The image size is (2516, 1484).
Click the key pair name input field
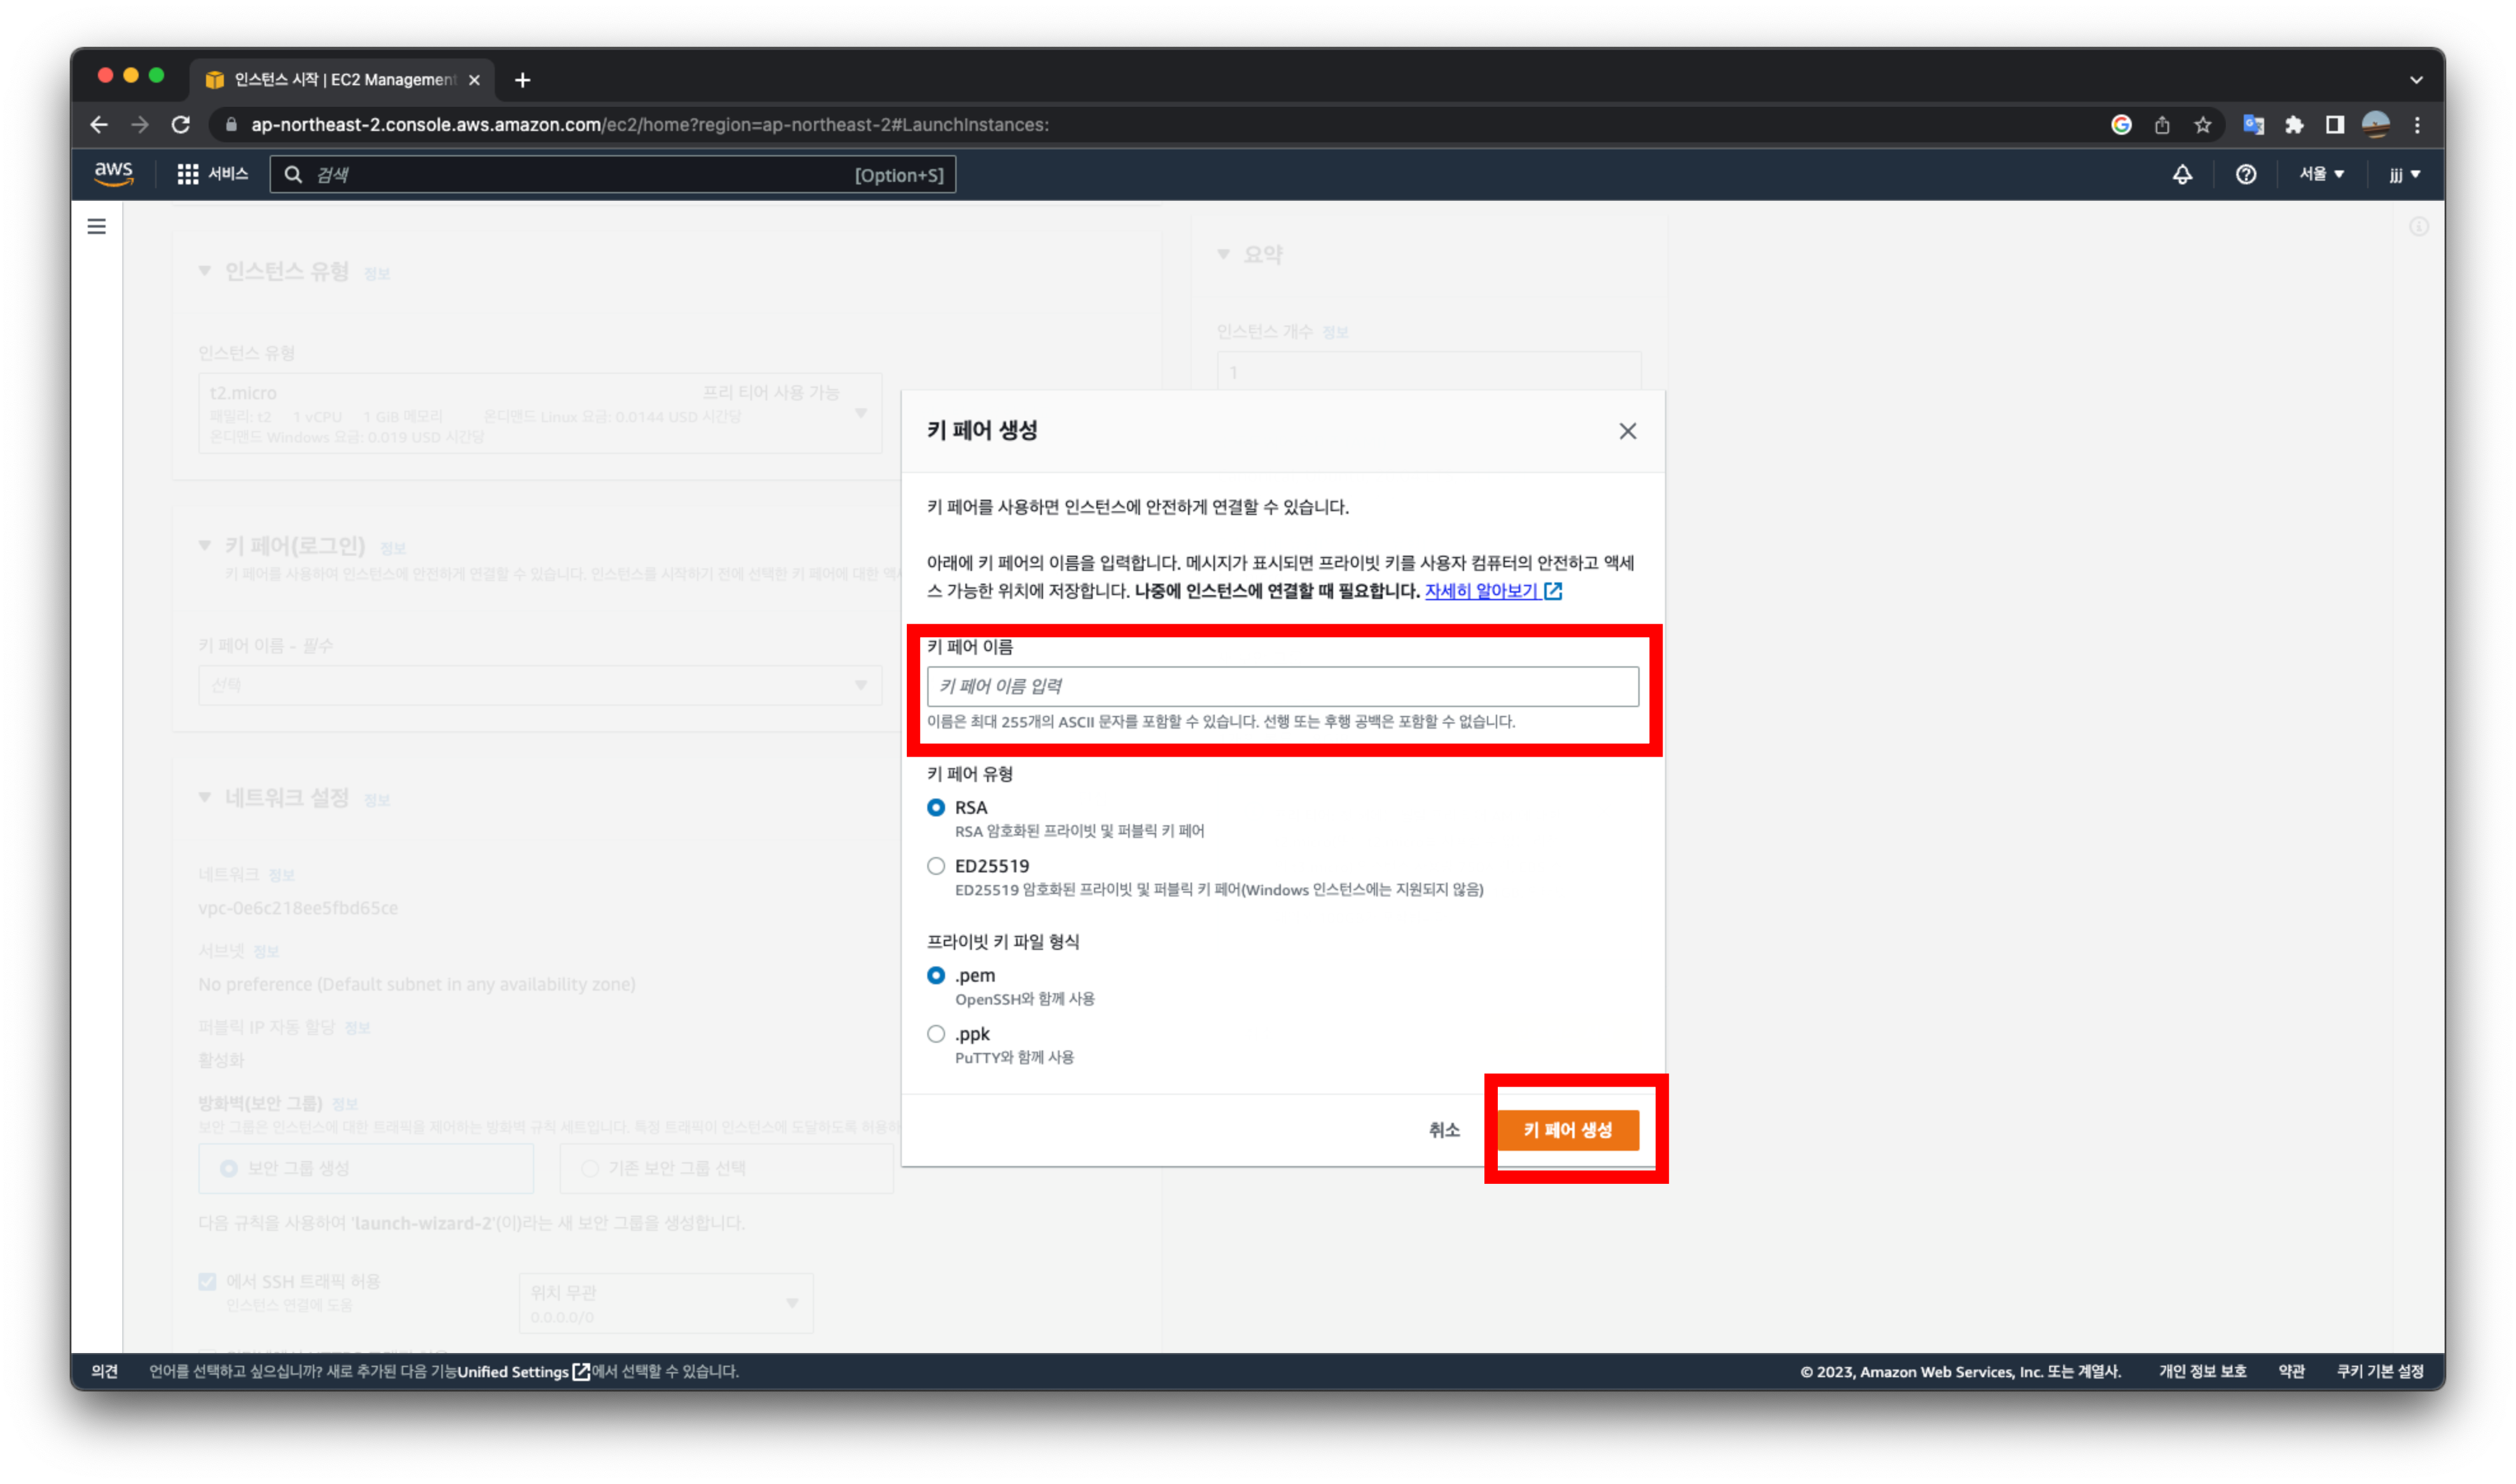click(1282, 686)
